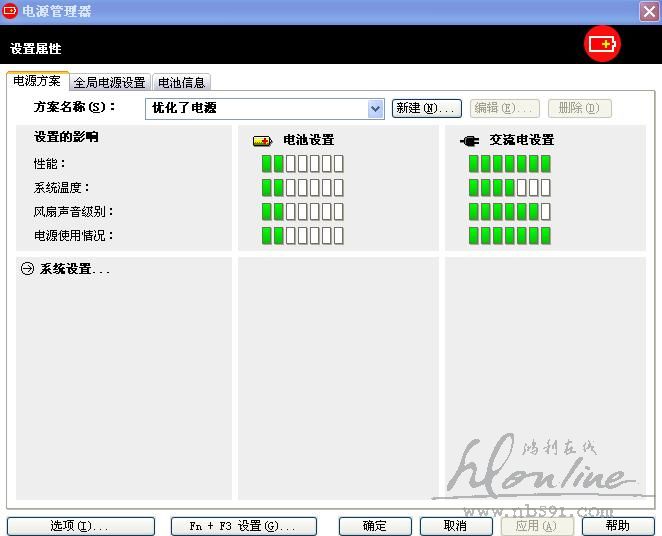Close the 电源管理器 window
The width and height of the screenshot is (662, 536).
649,11
